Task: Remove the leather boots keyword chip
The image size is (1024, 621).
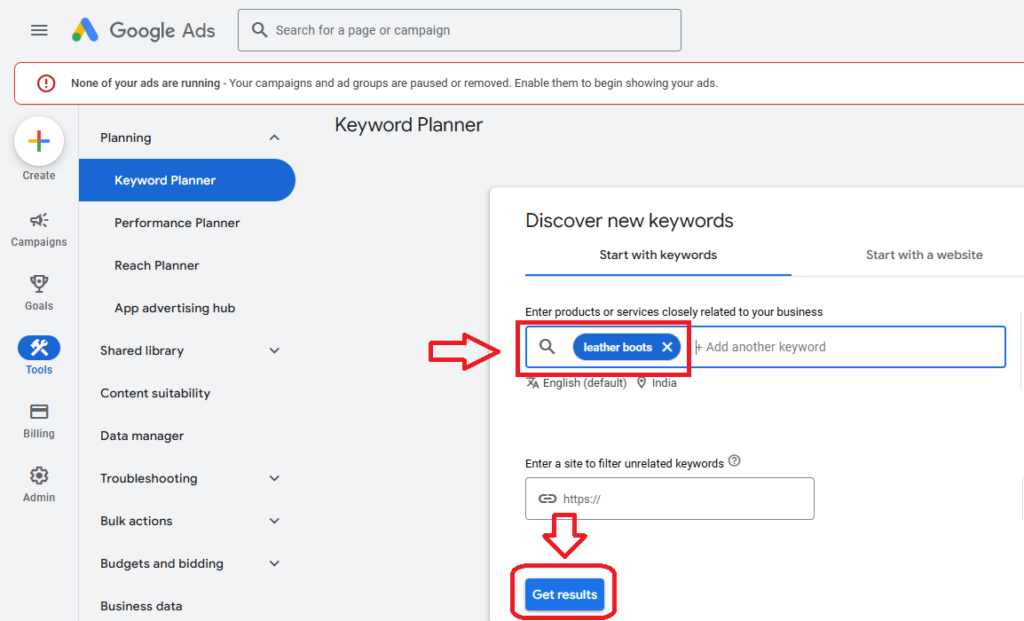Action: coord(667,347)
